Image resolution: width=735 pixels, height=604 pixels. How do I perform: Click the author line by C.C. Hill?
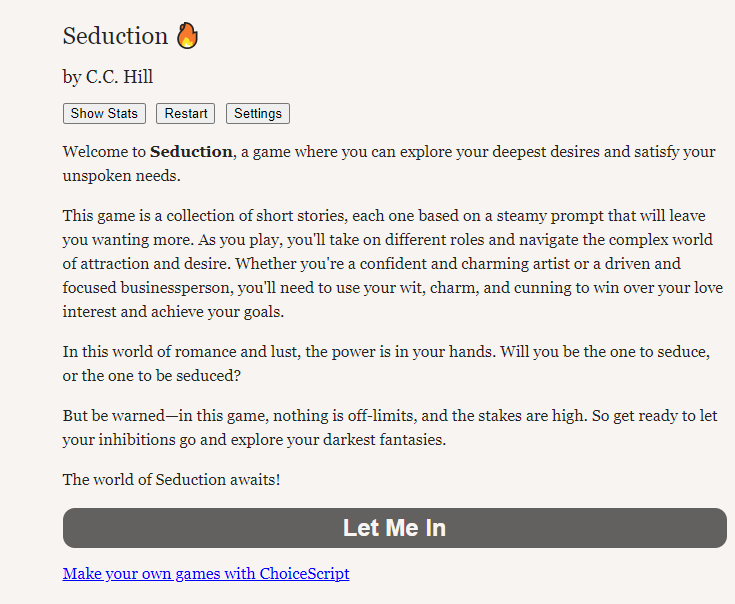pos(108,76)
